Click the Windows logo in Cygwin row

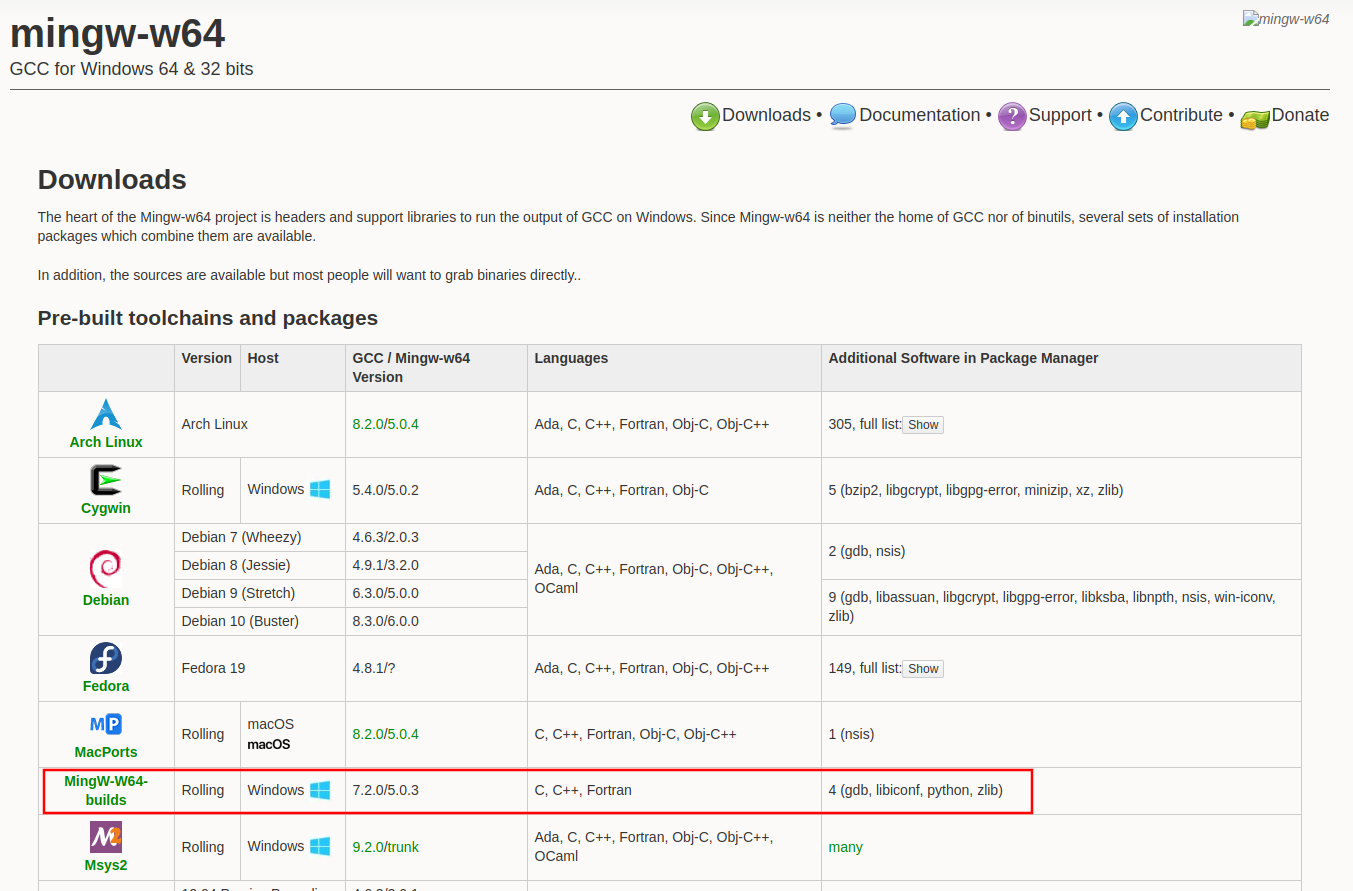320,490
